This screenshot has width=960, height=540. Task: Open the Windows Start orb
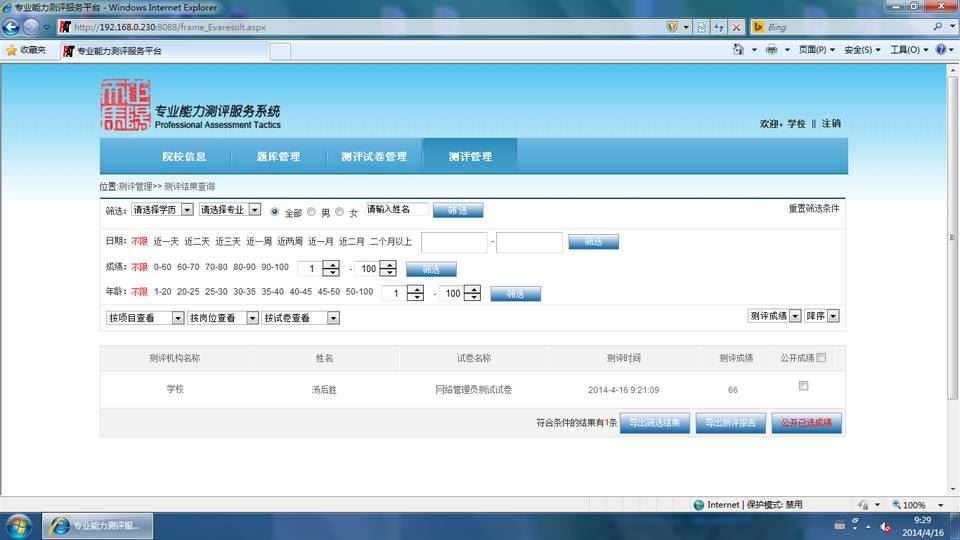pos(19,526)
